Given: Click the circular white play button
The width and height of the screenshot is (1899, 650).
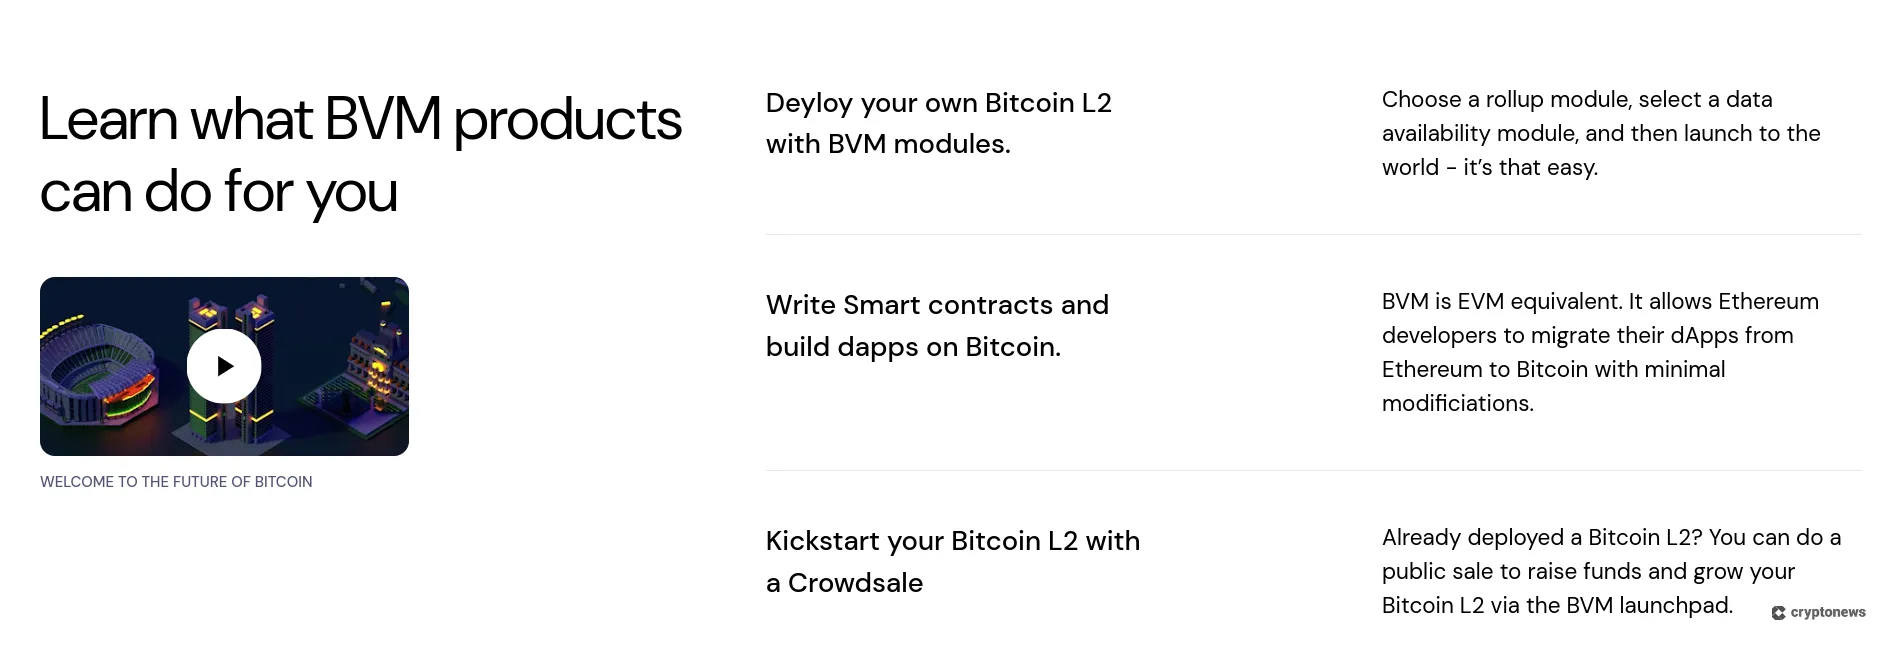Looking at the screenshot, I should pyautogui.click(x=225, y=366).
